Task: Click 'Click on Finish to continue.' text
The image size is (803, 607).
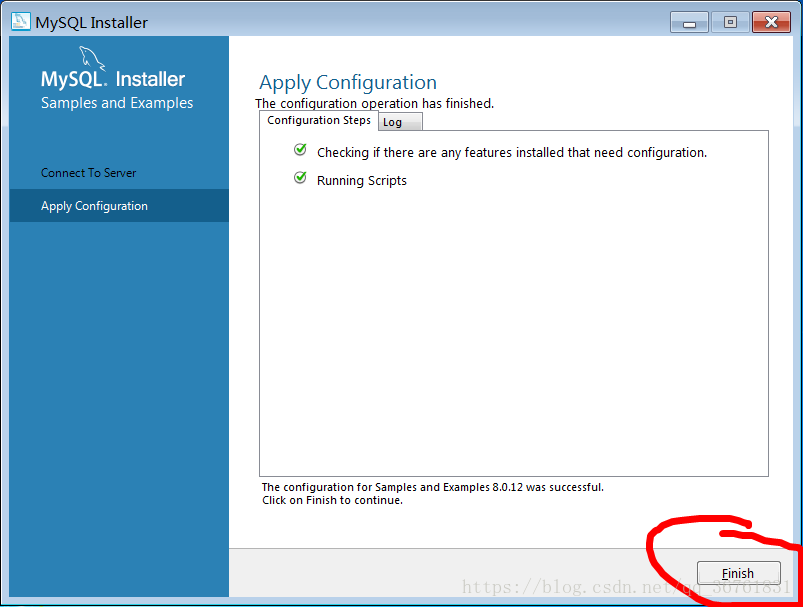Action: (x=332, y=500)
